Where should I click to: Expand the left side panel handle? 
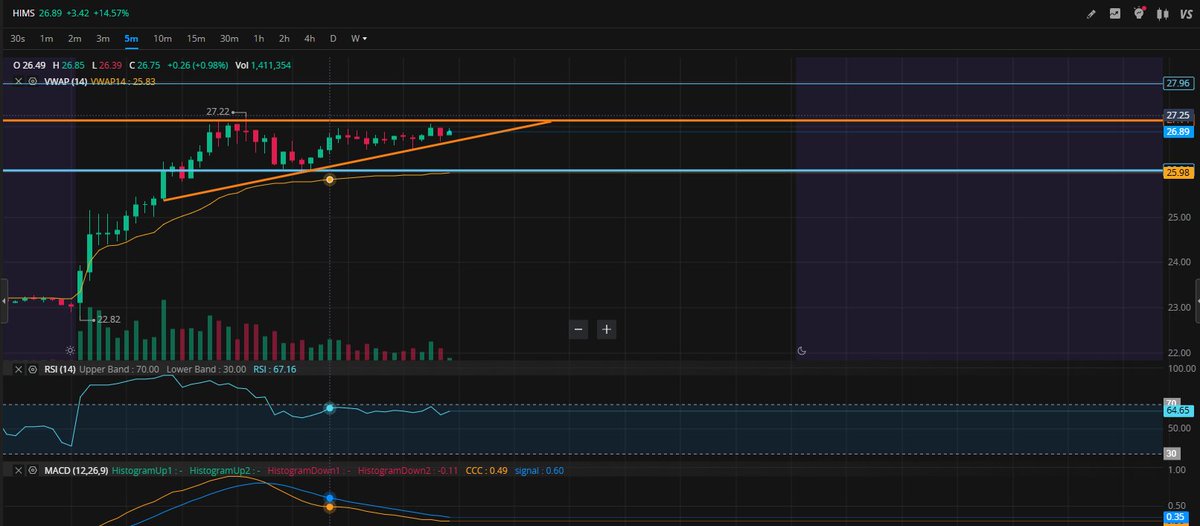pos(4,299)
